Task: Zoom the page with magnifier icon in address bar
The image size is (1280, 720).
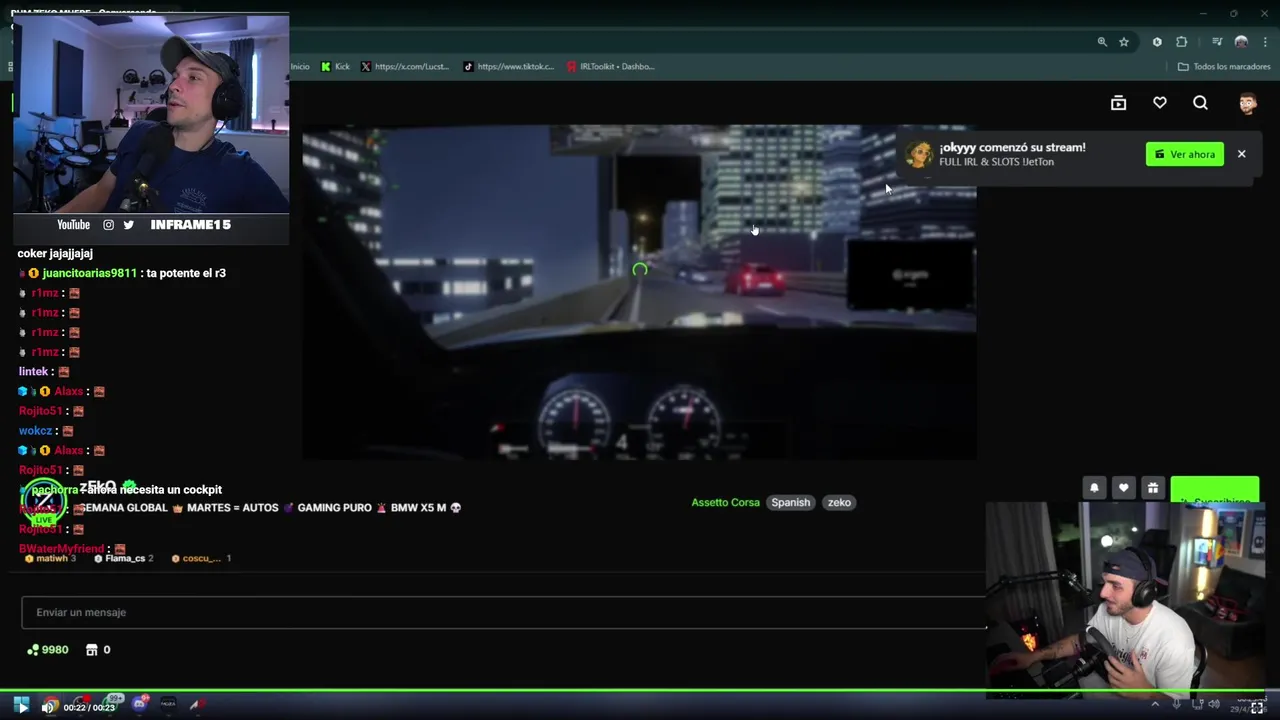Action: 1102,42
